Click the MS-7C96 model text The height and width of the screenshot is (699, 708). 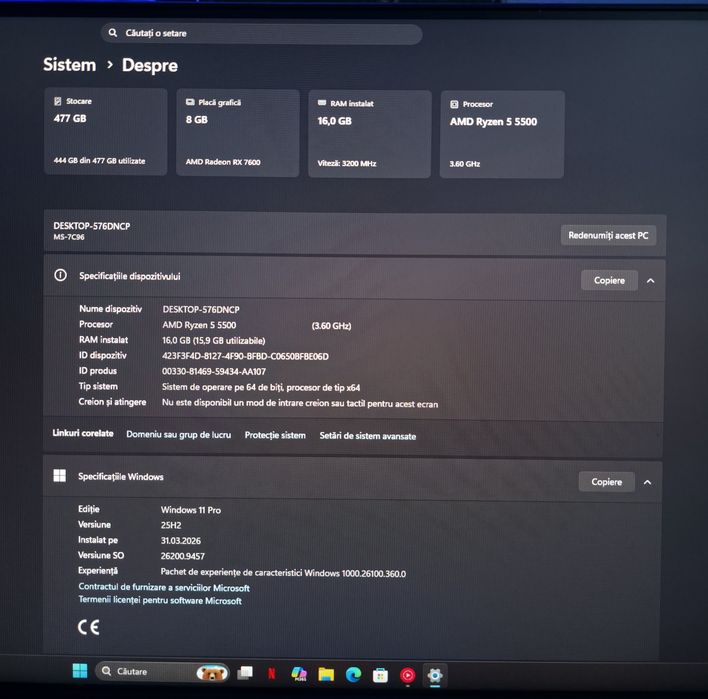[x=69, y=237]
